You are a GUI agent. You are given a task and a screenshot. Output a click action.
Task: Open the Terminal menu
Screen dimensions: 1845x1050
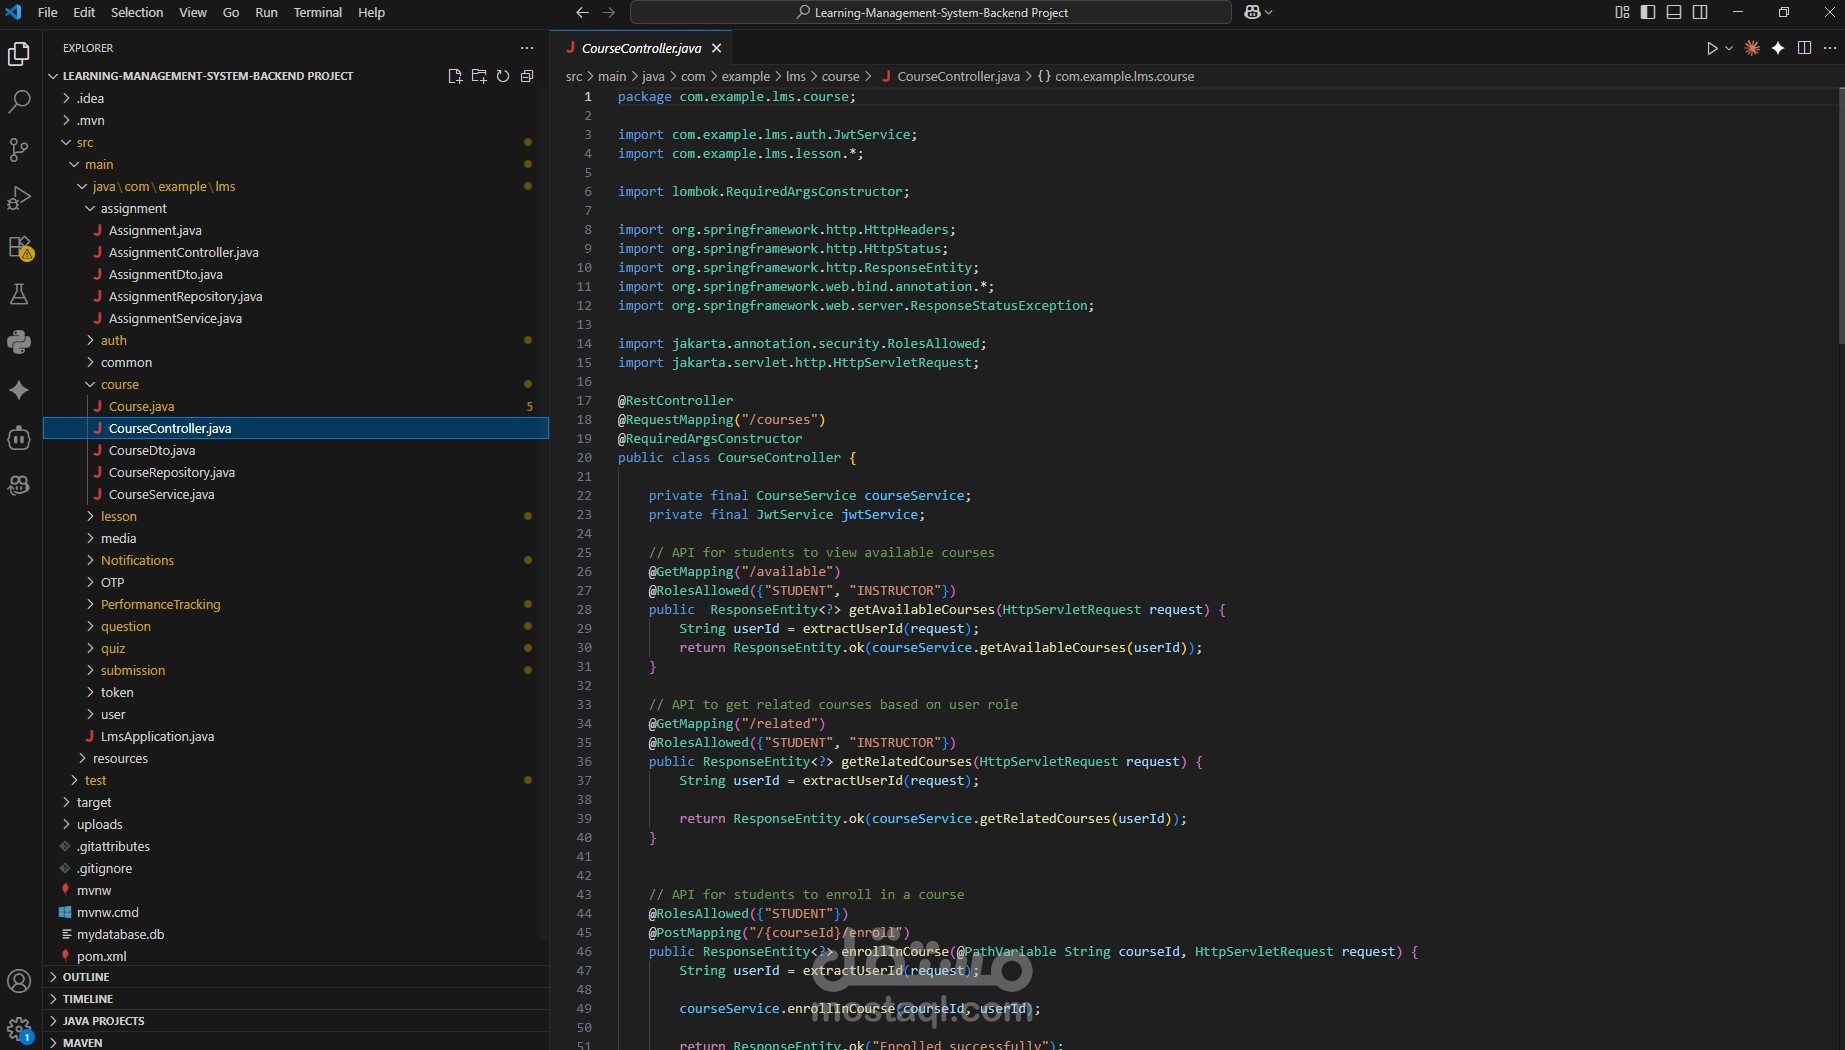(x=317, y=12)
